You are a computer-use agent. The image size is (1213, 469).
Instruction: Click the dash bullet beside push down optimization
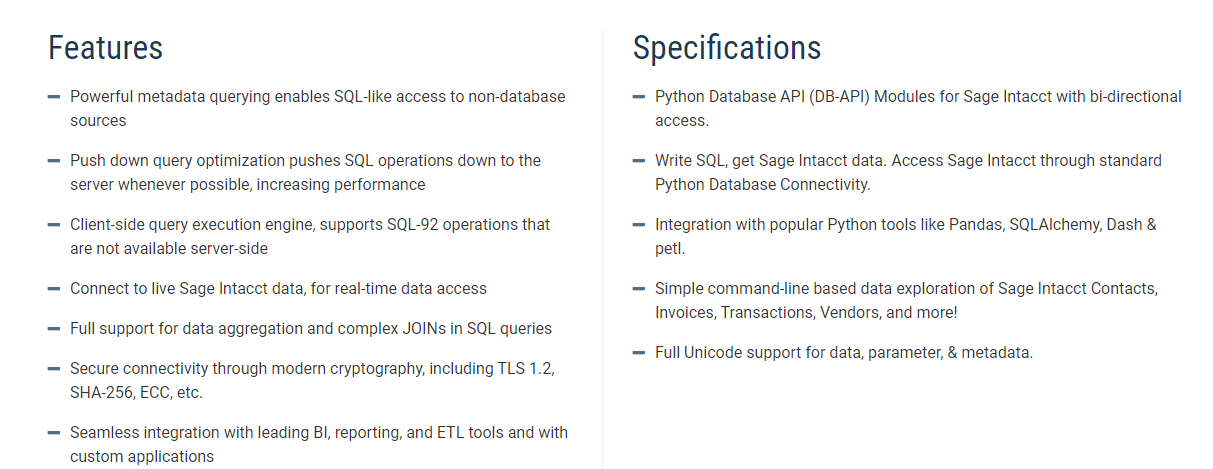[54, 161]
